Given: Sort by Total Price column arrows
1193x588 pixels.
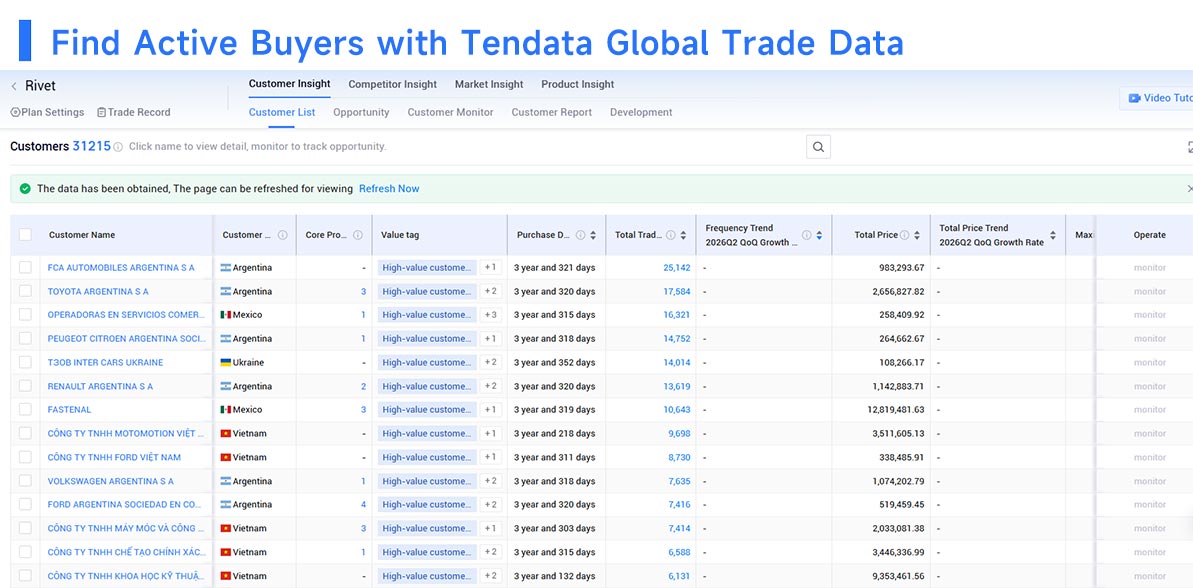Looking at the screenshot, I should (x=917, y=235).
